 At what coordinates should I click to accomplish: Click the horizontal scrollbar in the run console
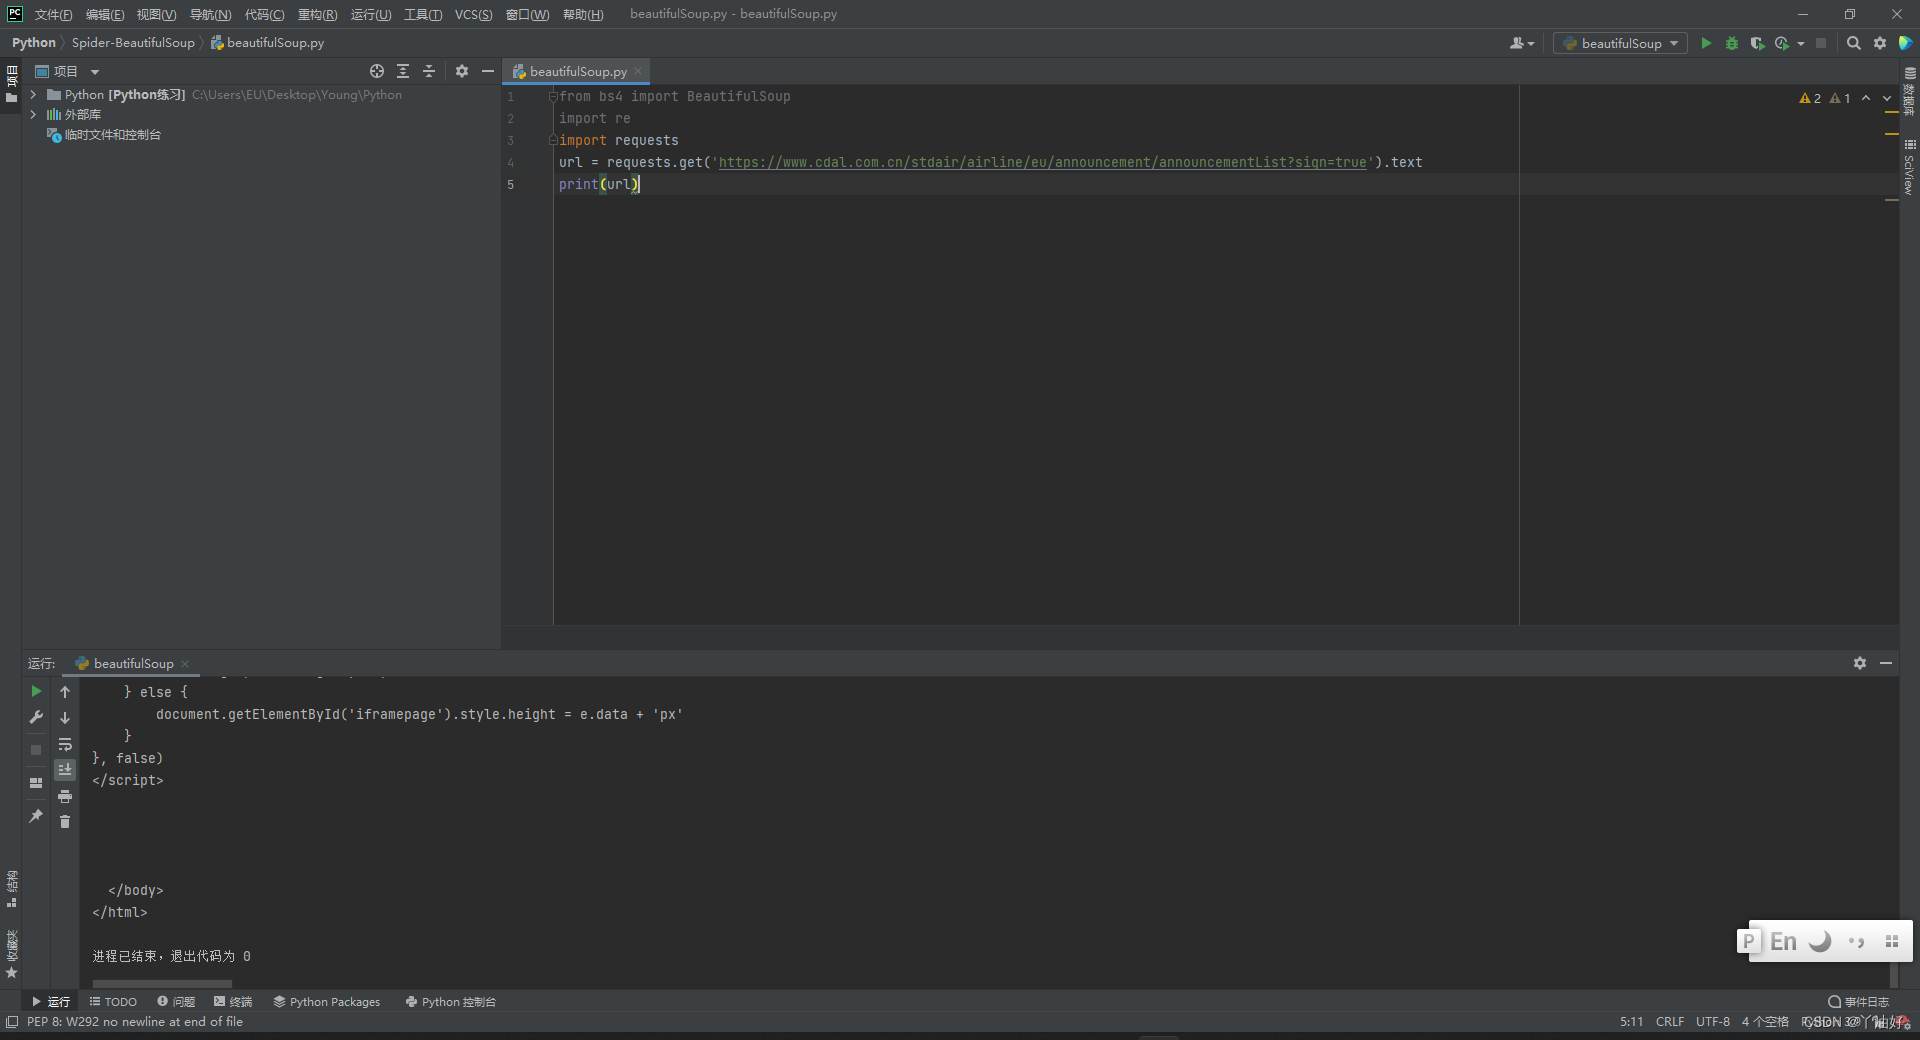[162, 984]
